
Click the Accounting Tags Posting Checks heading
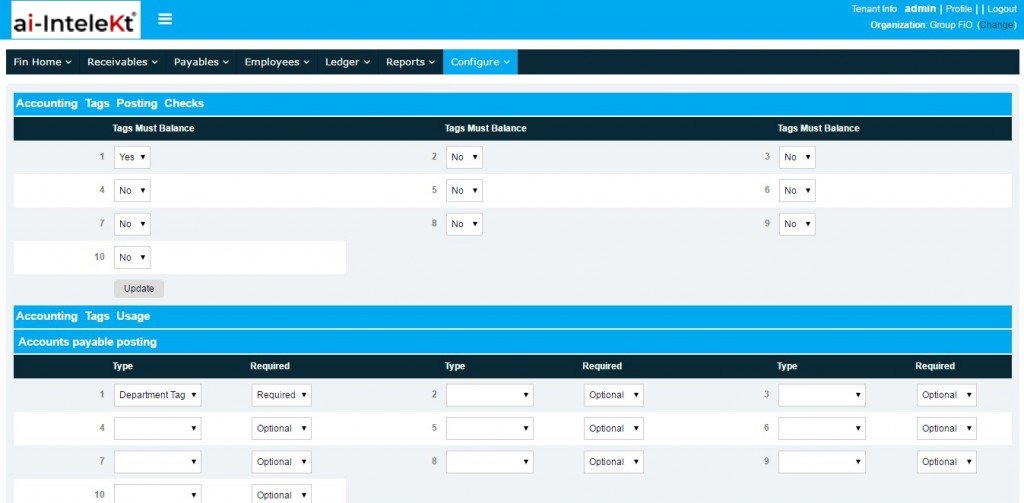tap(110, 103)
